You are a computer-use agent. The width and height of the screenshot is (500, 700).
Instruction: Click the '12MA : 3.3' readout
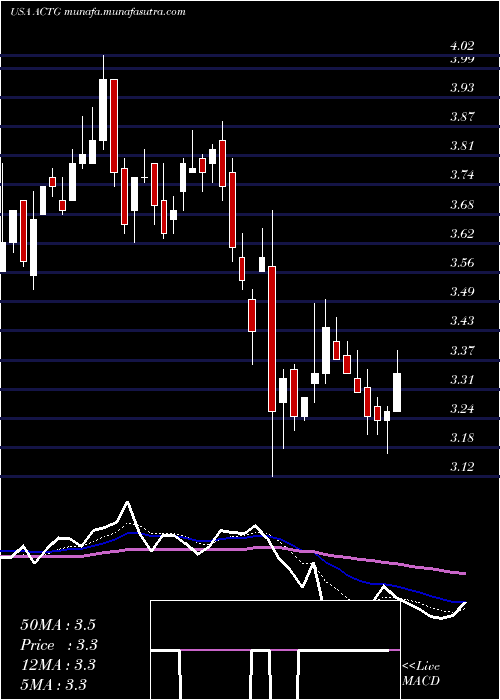58,665
